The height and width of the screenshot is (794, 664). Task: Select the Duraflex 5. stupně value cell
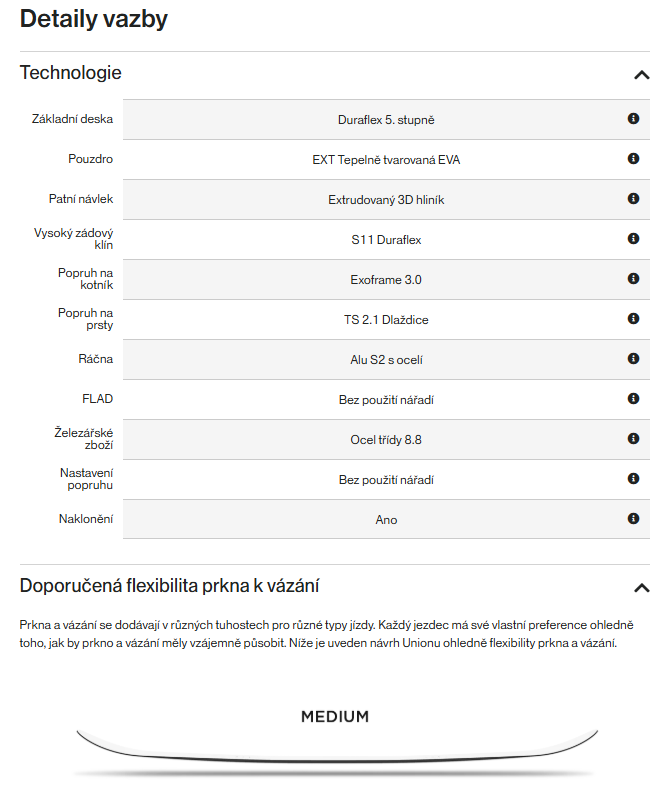coord(386,120)
